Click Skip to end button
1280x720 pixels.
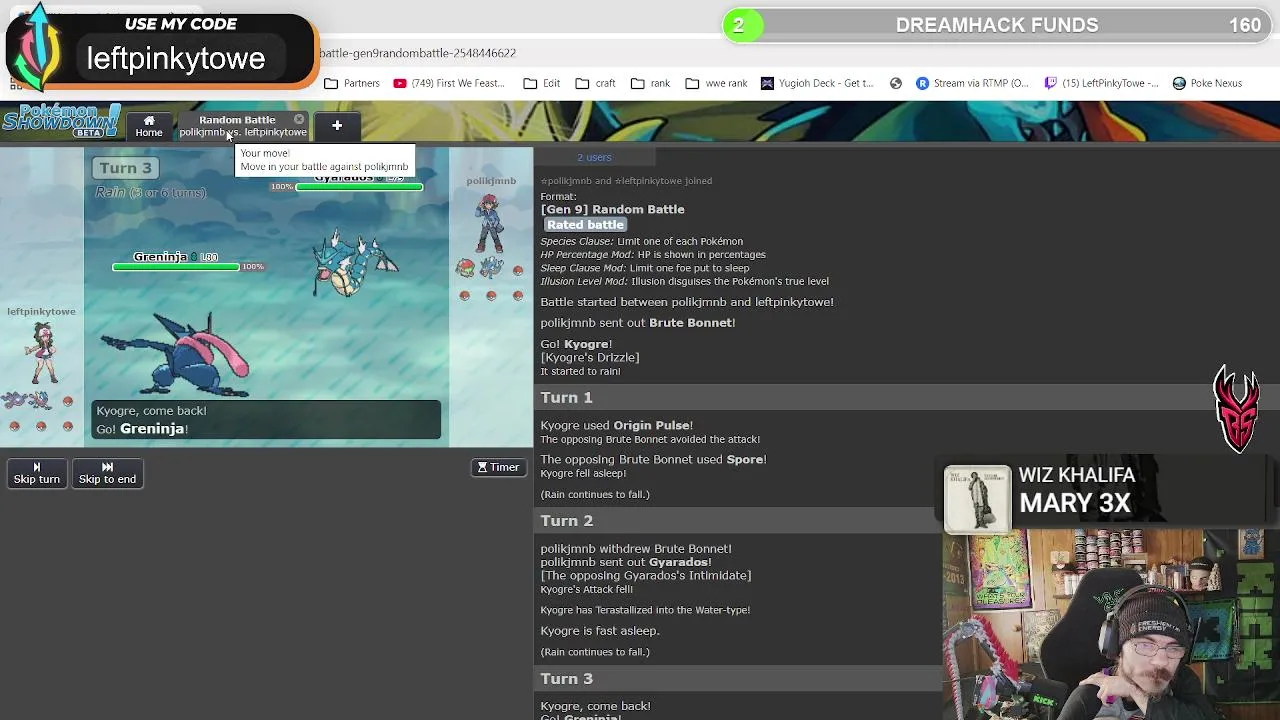pyautogui.click(x=107, y=473)
